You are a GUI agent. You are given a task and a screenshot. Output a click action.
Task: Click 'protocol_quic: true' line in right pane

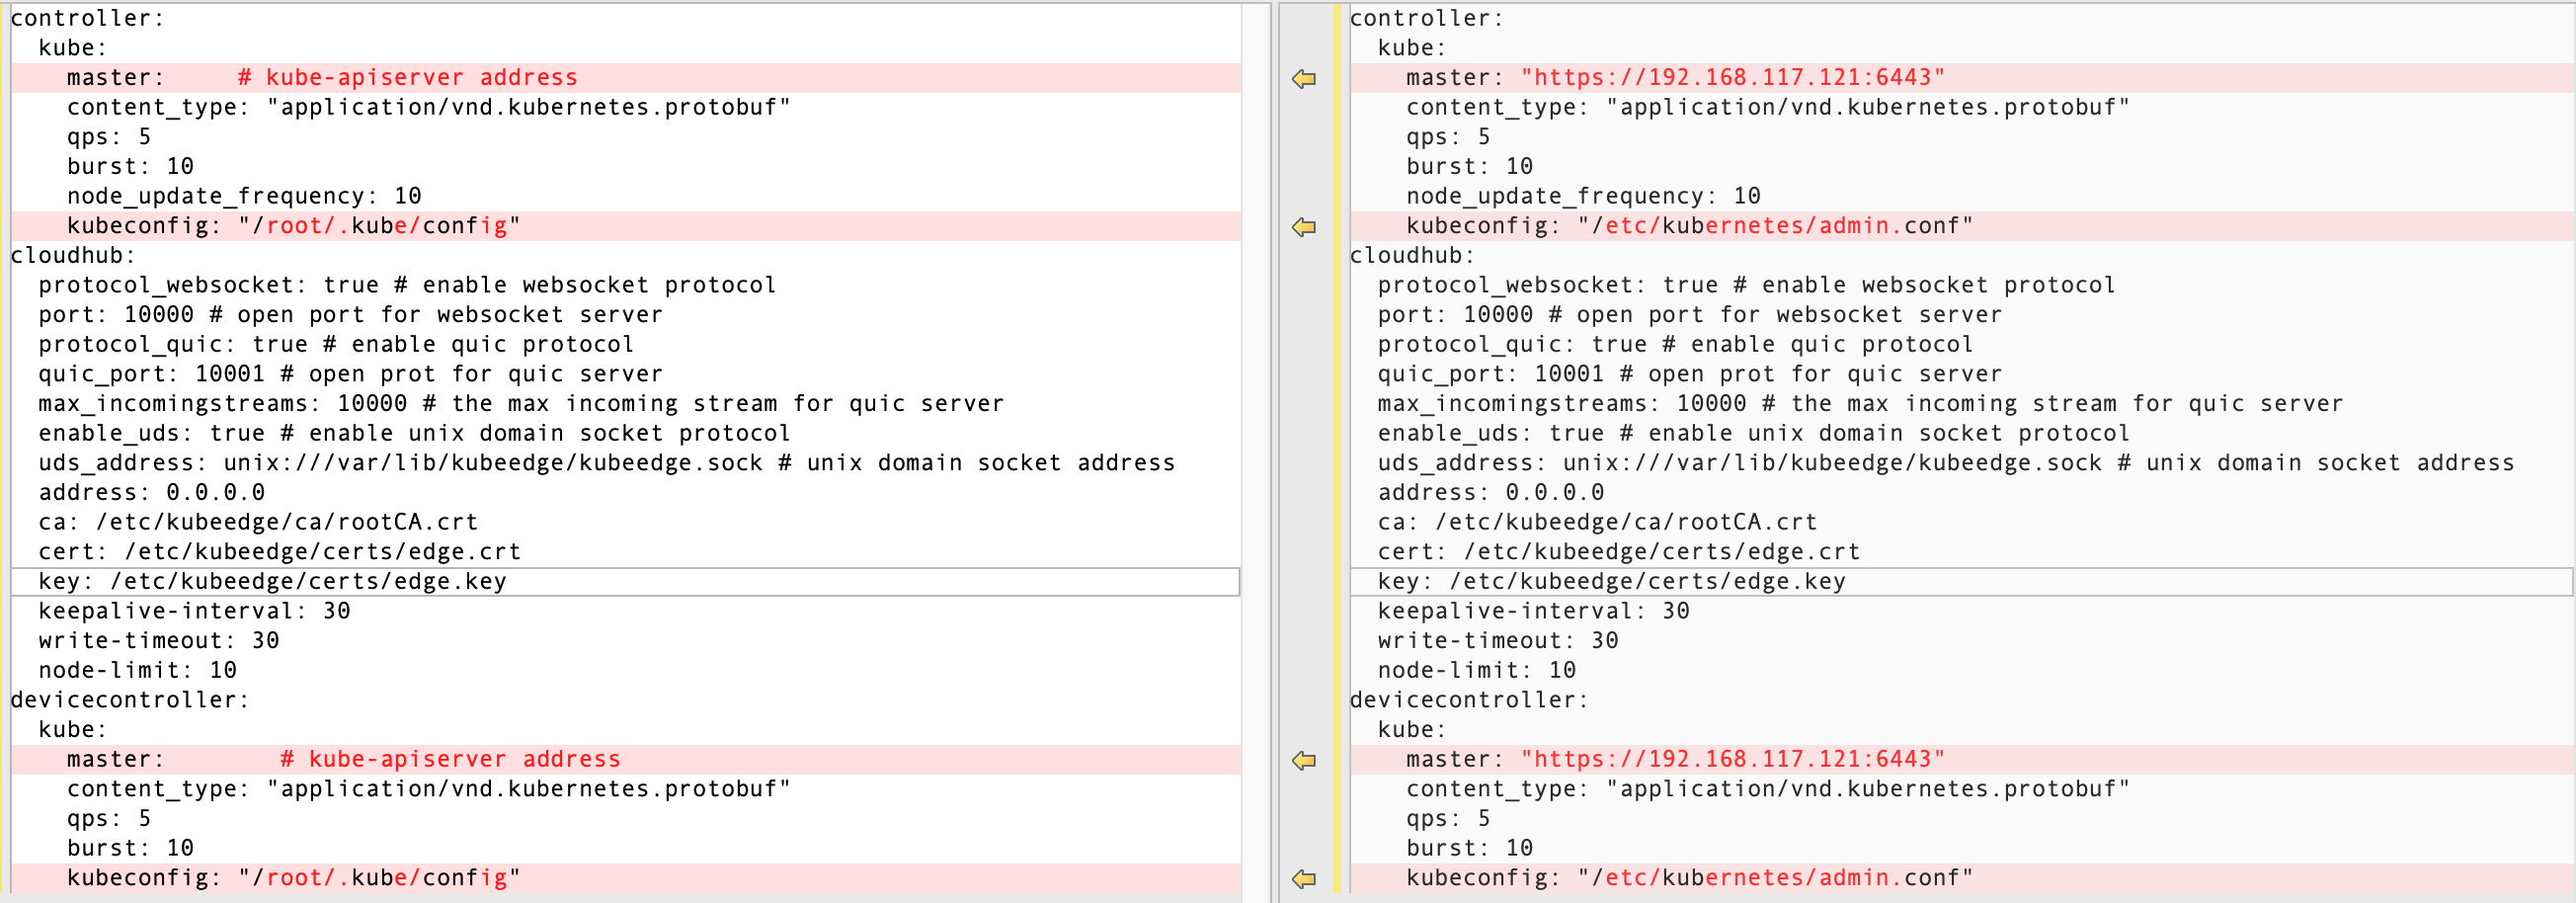[x=1675, y=344]
